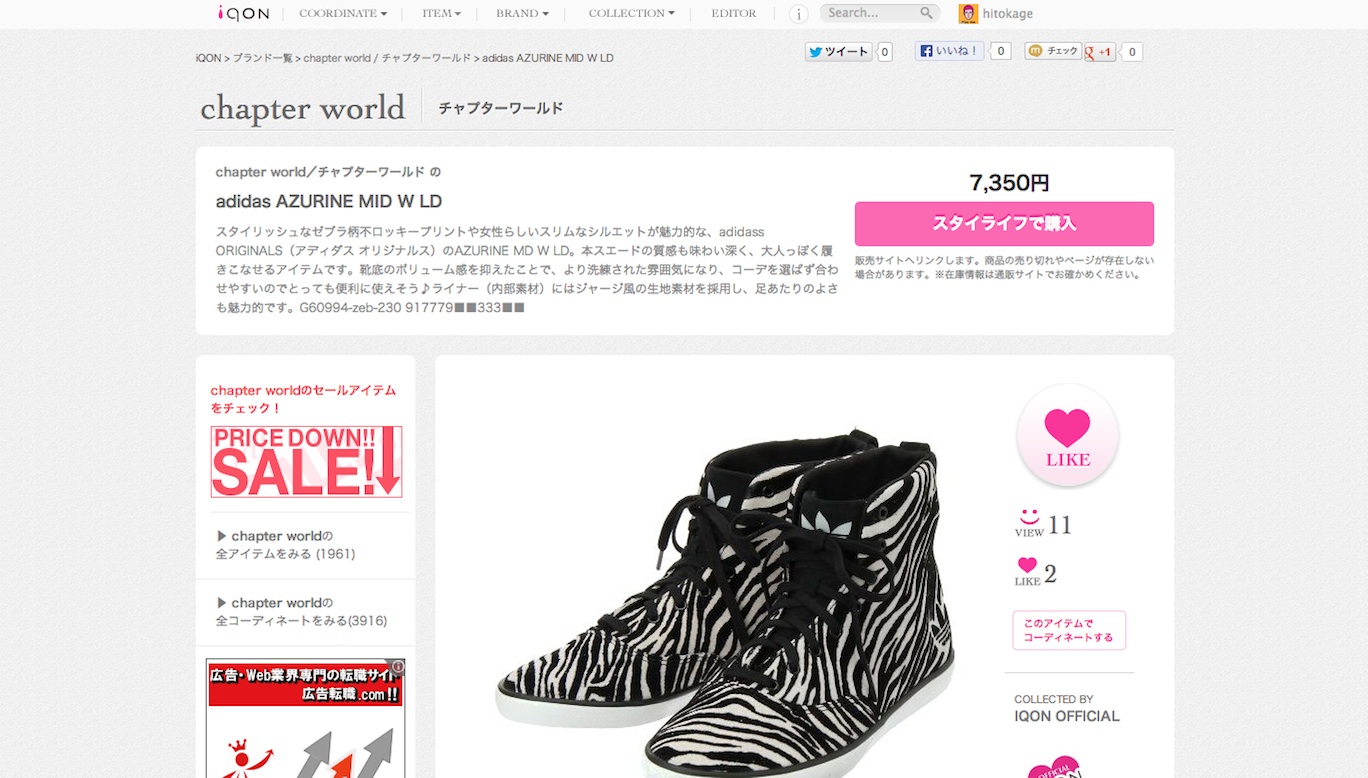Viewport: 1368px width, 778px height.
Task: Click the mixi check share button
Action: [1053, 51]
